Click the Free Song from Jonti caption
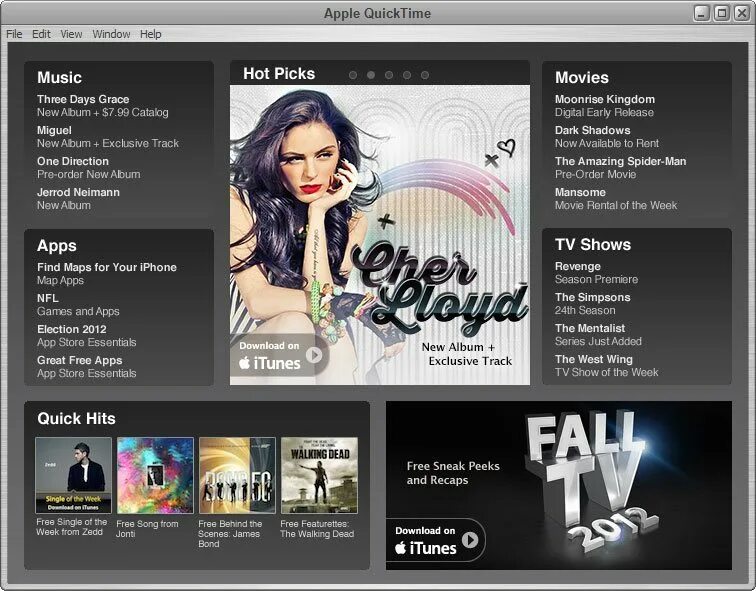 point(147,529)
